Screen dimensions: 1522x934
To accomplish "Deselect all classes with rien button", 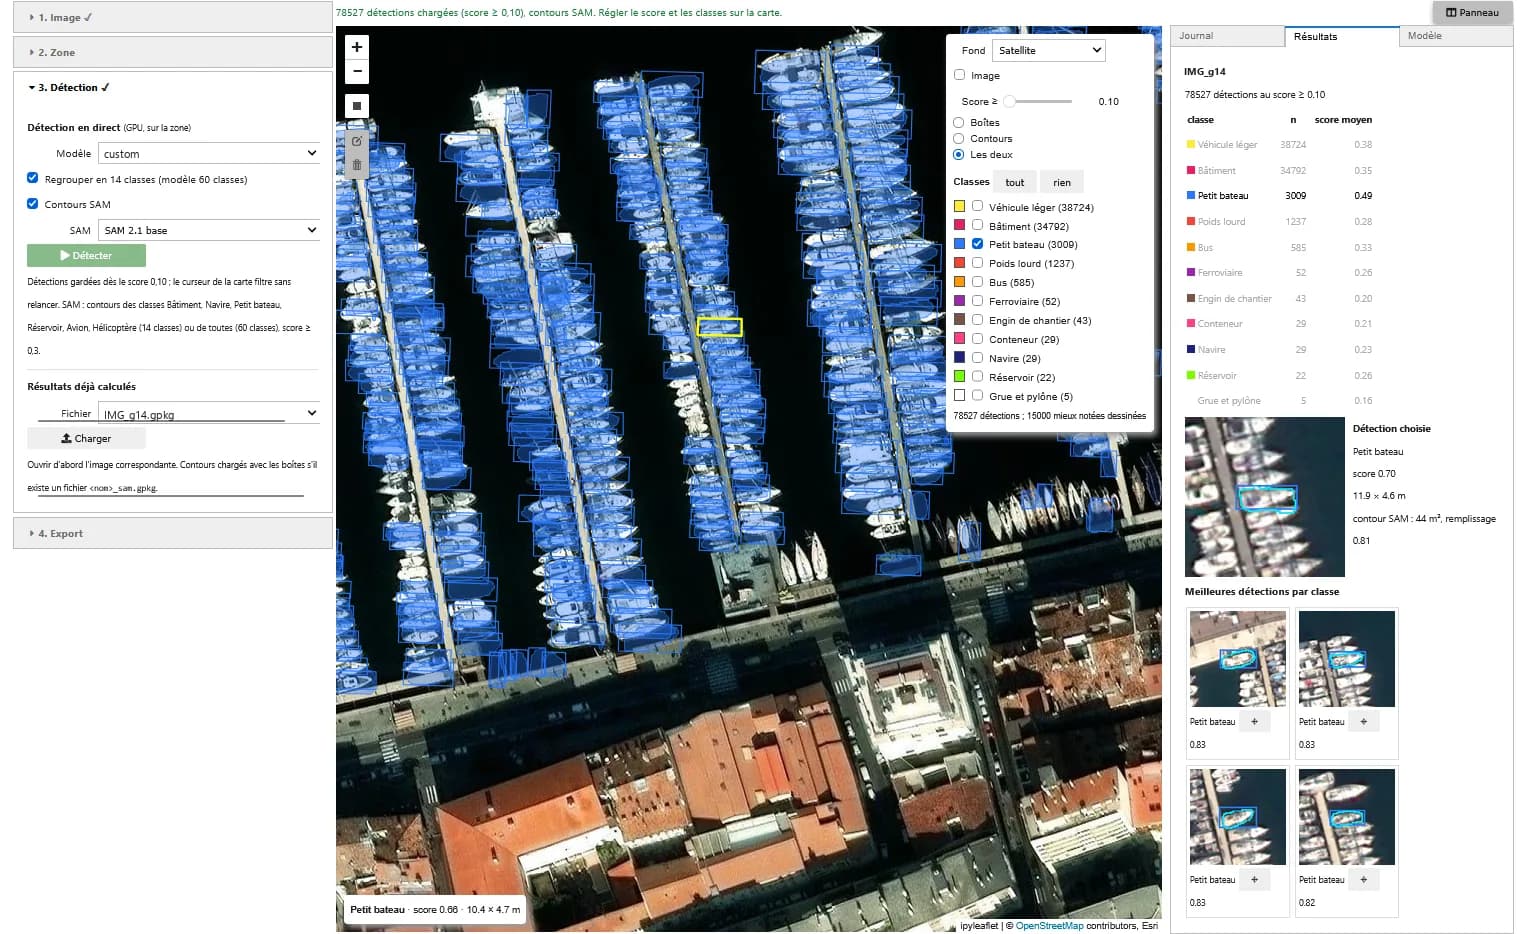I will tap(1062, 182).
